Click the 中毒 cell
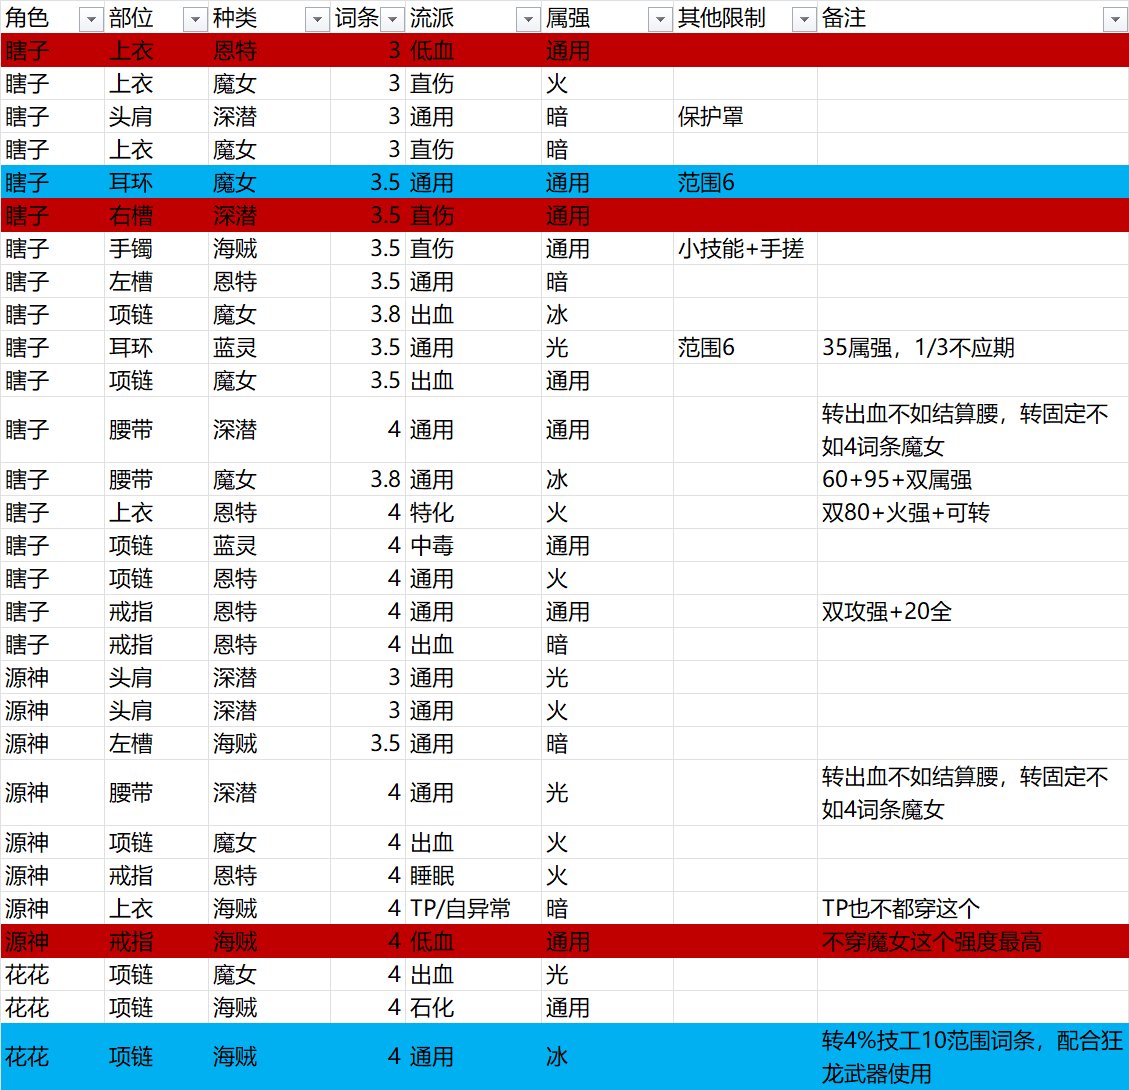Image resolution: width=1129 pixels, height=1090 pixels. pos(473,546)
